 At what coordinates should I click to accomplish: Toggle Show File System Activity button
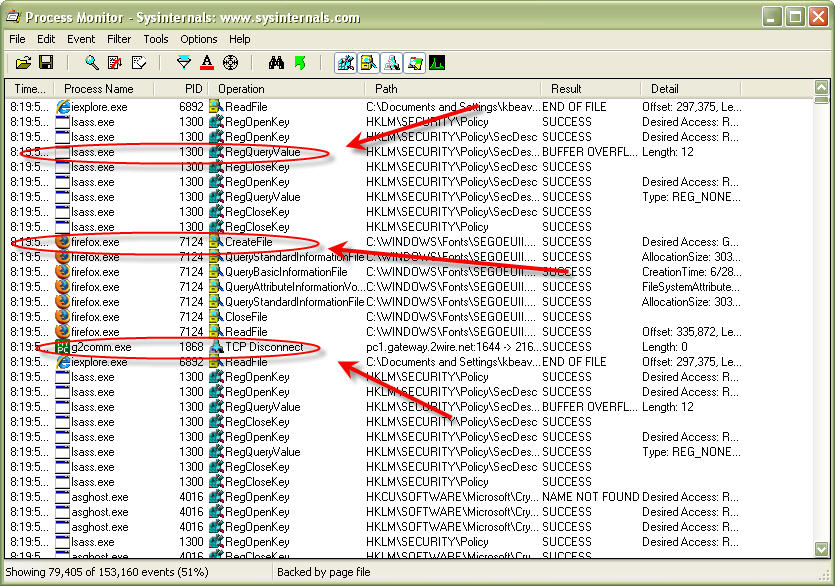(x=369, y=63)
